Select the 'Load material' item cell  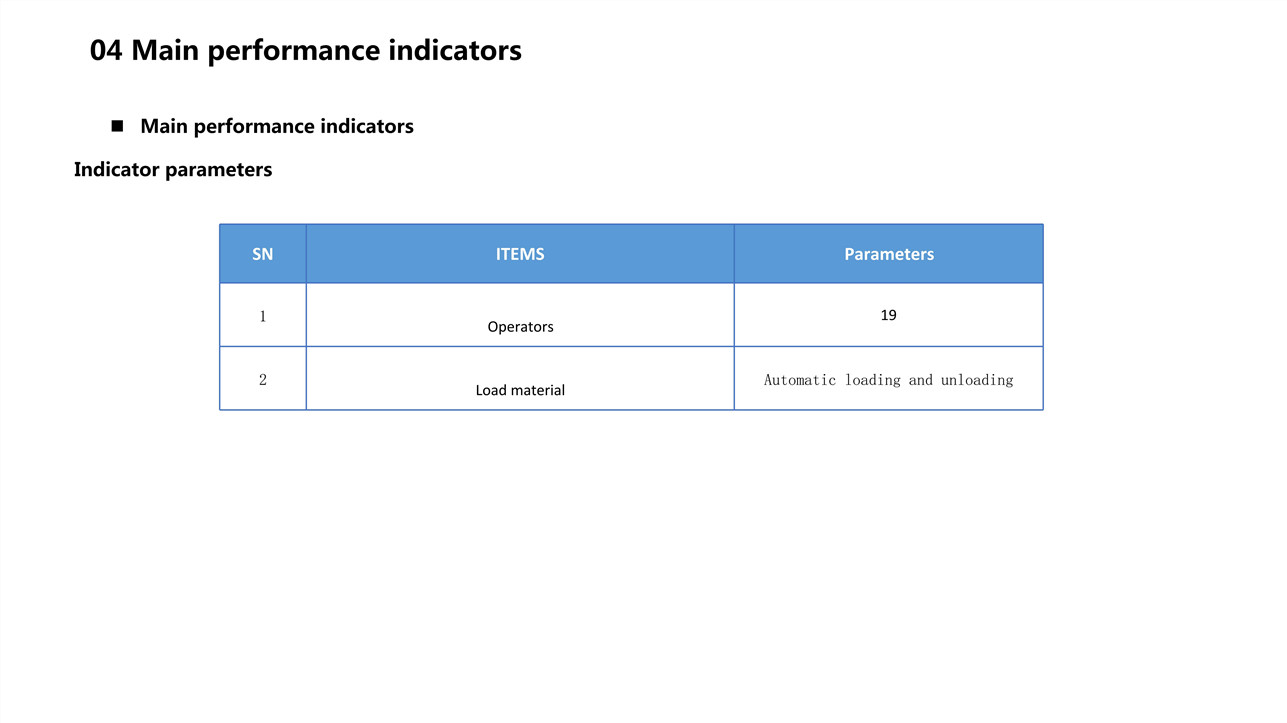coord(520,378)
